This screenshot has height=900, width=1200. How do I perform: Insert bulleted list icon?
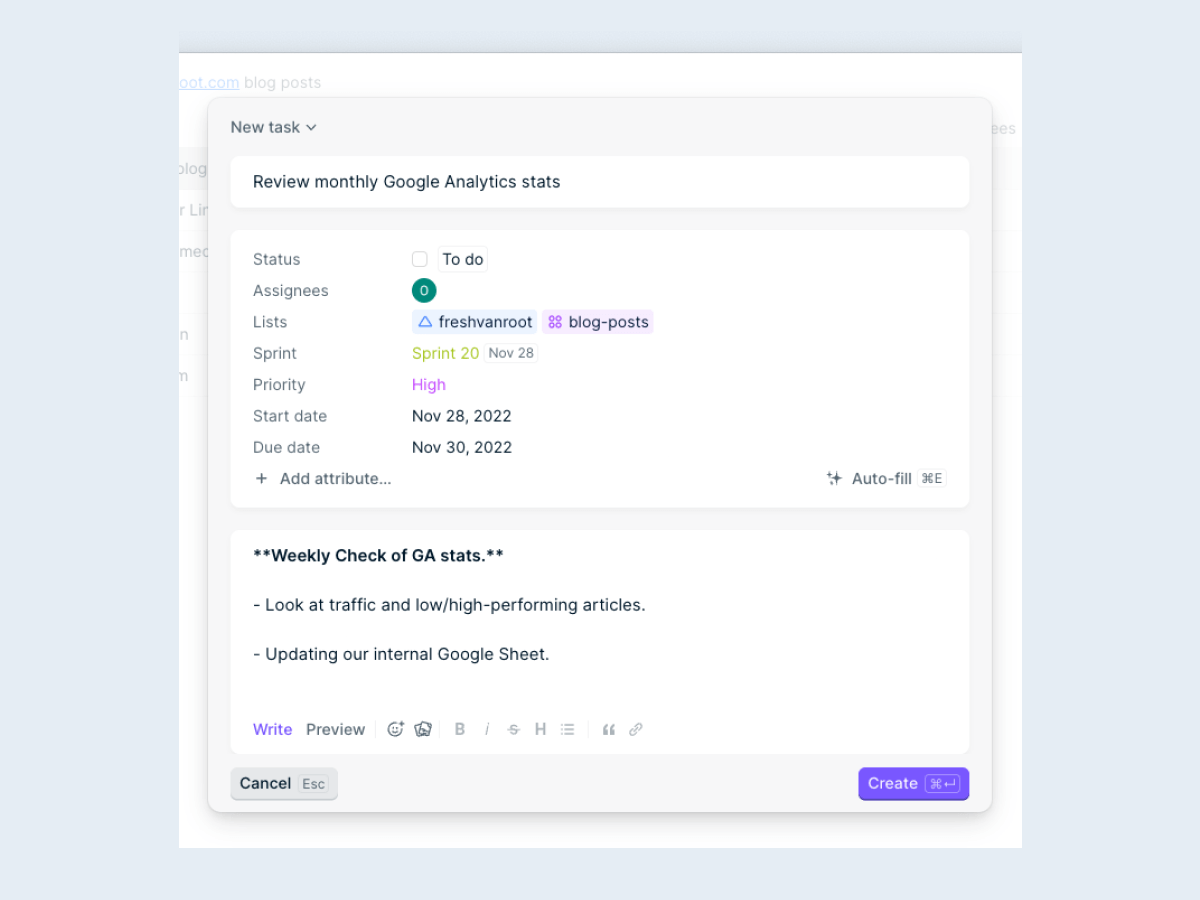click(568, 729)
